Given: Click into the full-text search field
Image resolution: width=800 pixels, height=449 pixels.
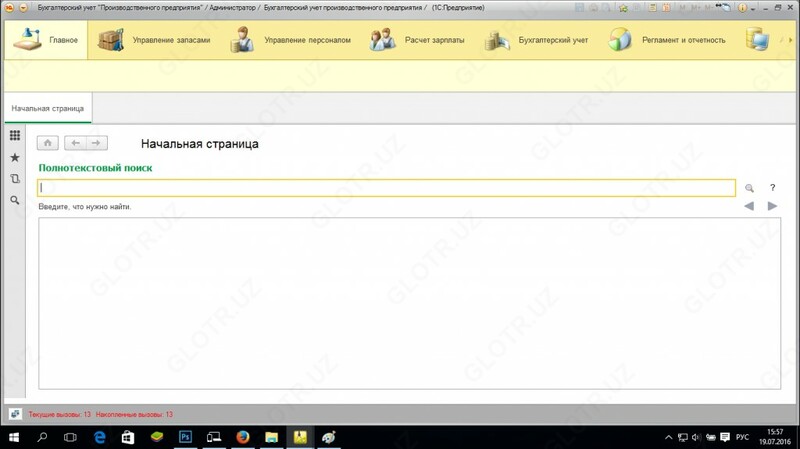Looking at the screenshot, I should coord(386,187).
